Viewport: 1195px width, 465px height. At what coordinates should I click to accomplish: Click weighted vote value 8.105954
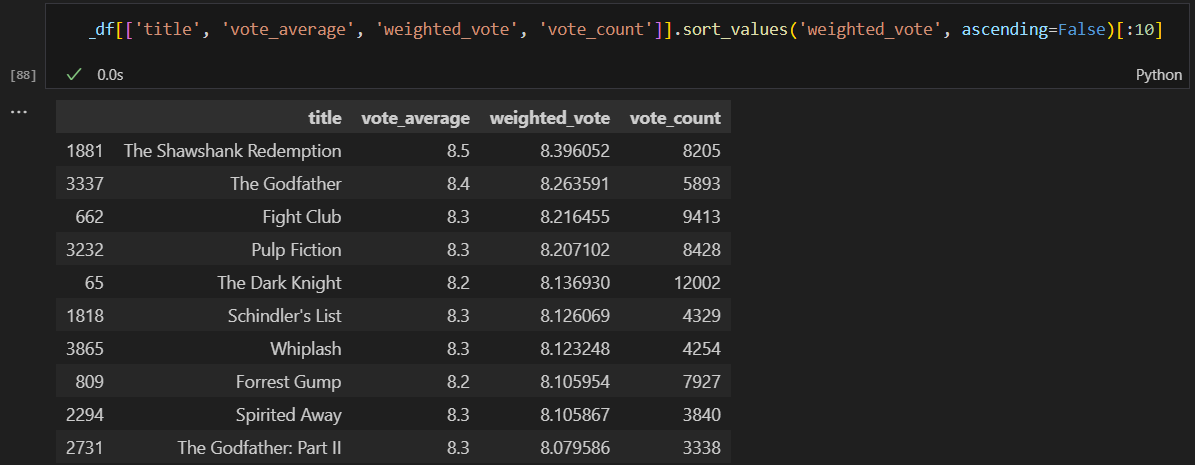click(x=575, y=381)
